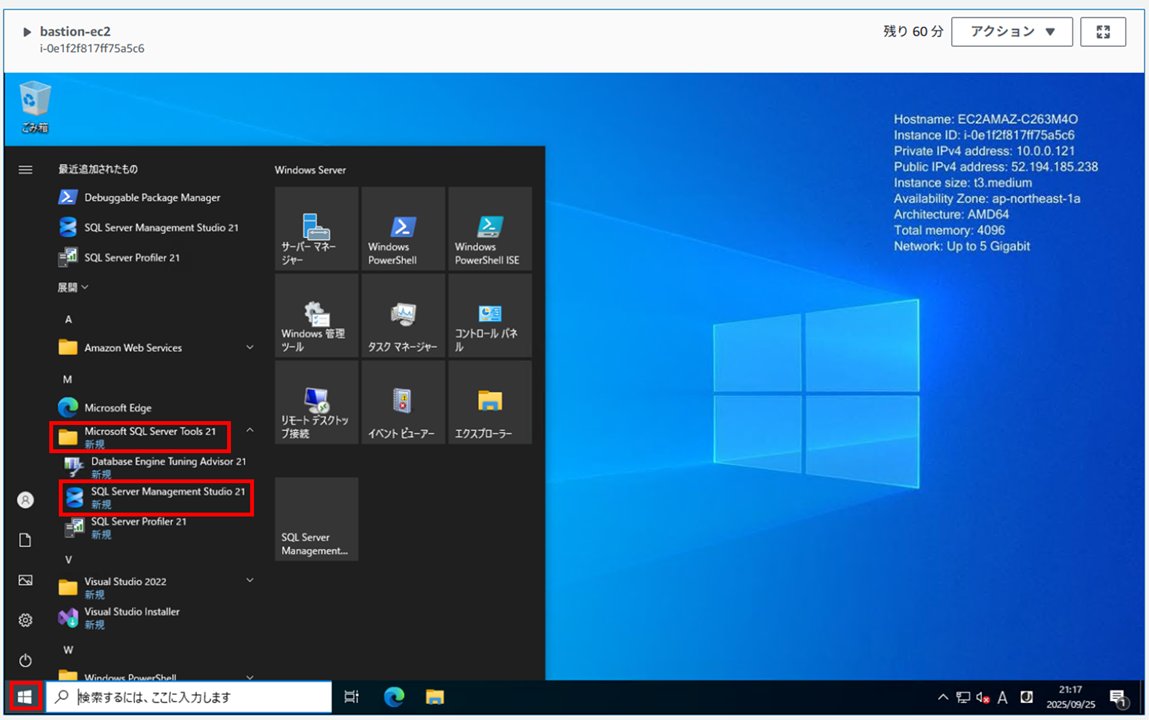Click the letter W app list header
The width and height of the screenshot is (1149, 720).
click(68, 650)
